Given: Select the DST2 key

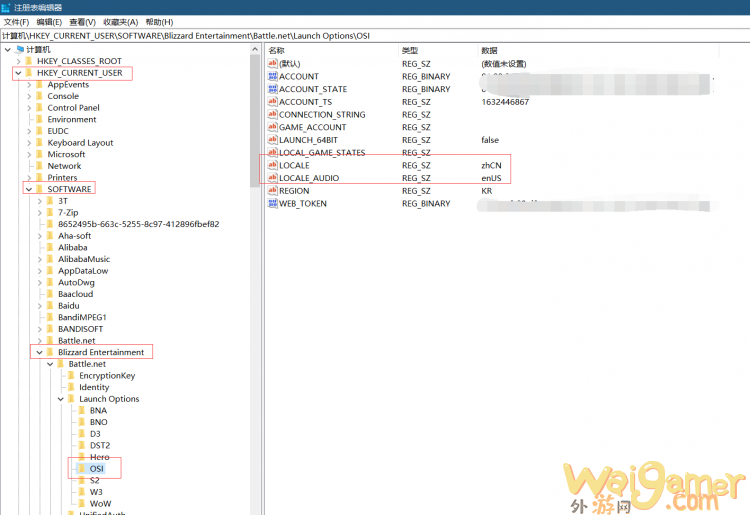Looking at the screenshot, I should coord(100,446).
